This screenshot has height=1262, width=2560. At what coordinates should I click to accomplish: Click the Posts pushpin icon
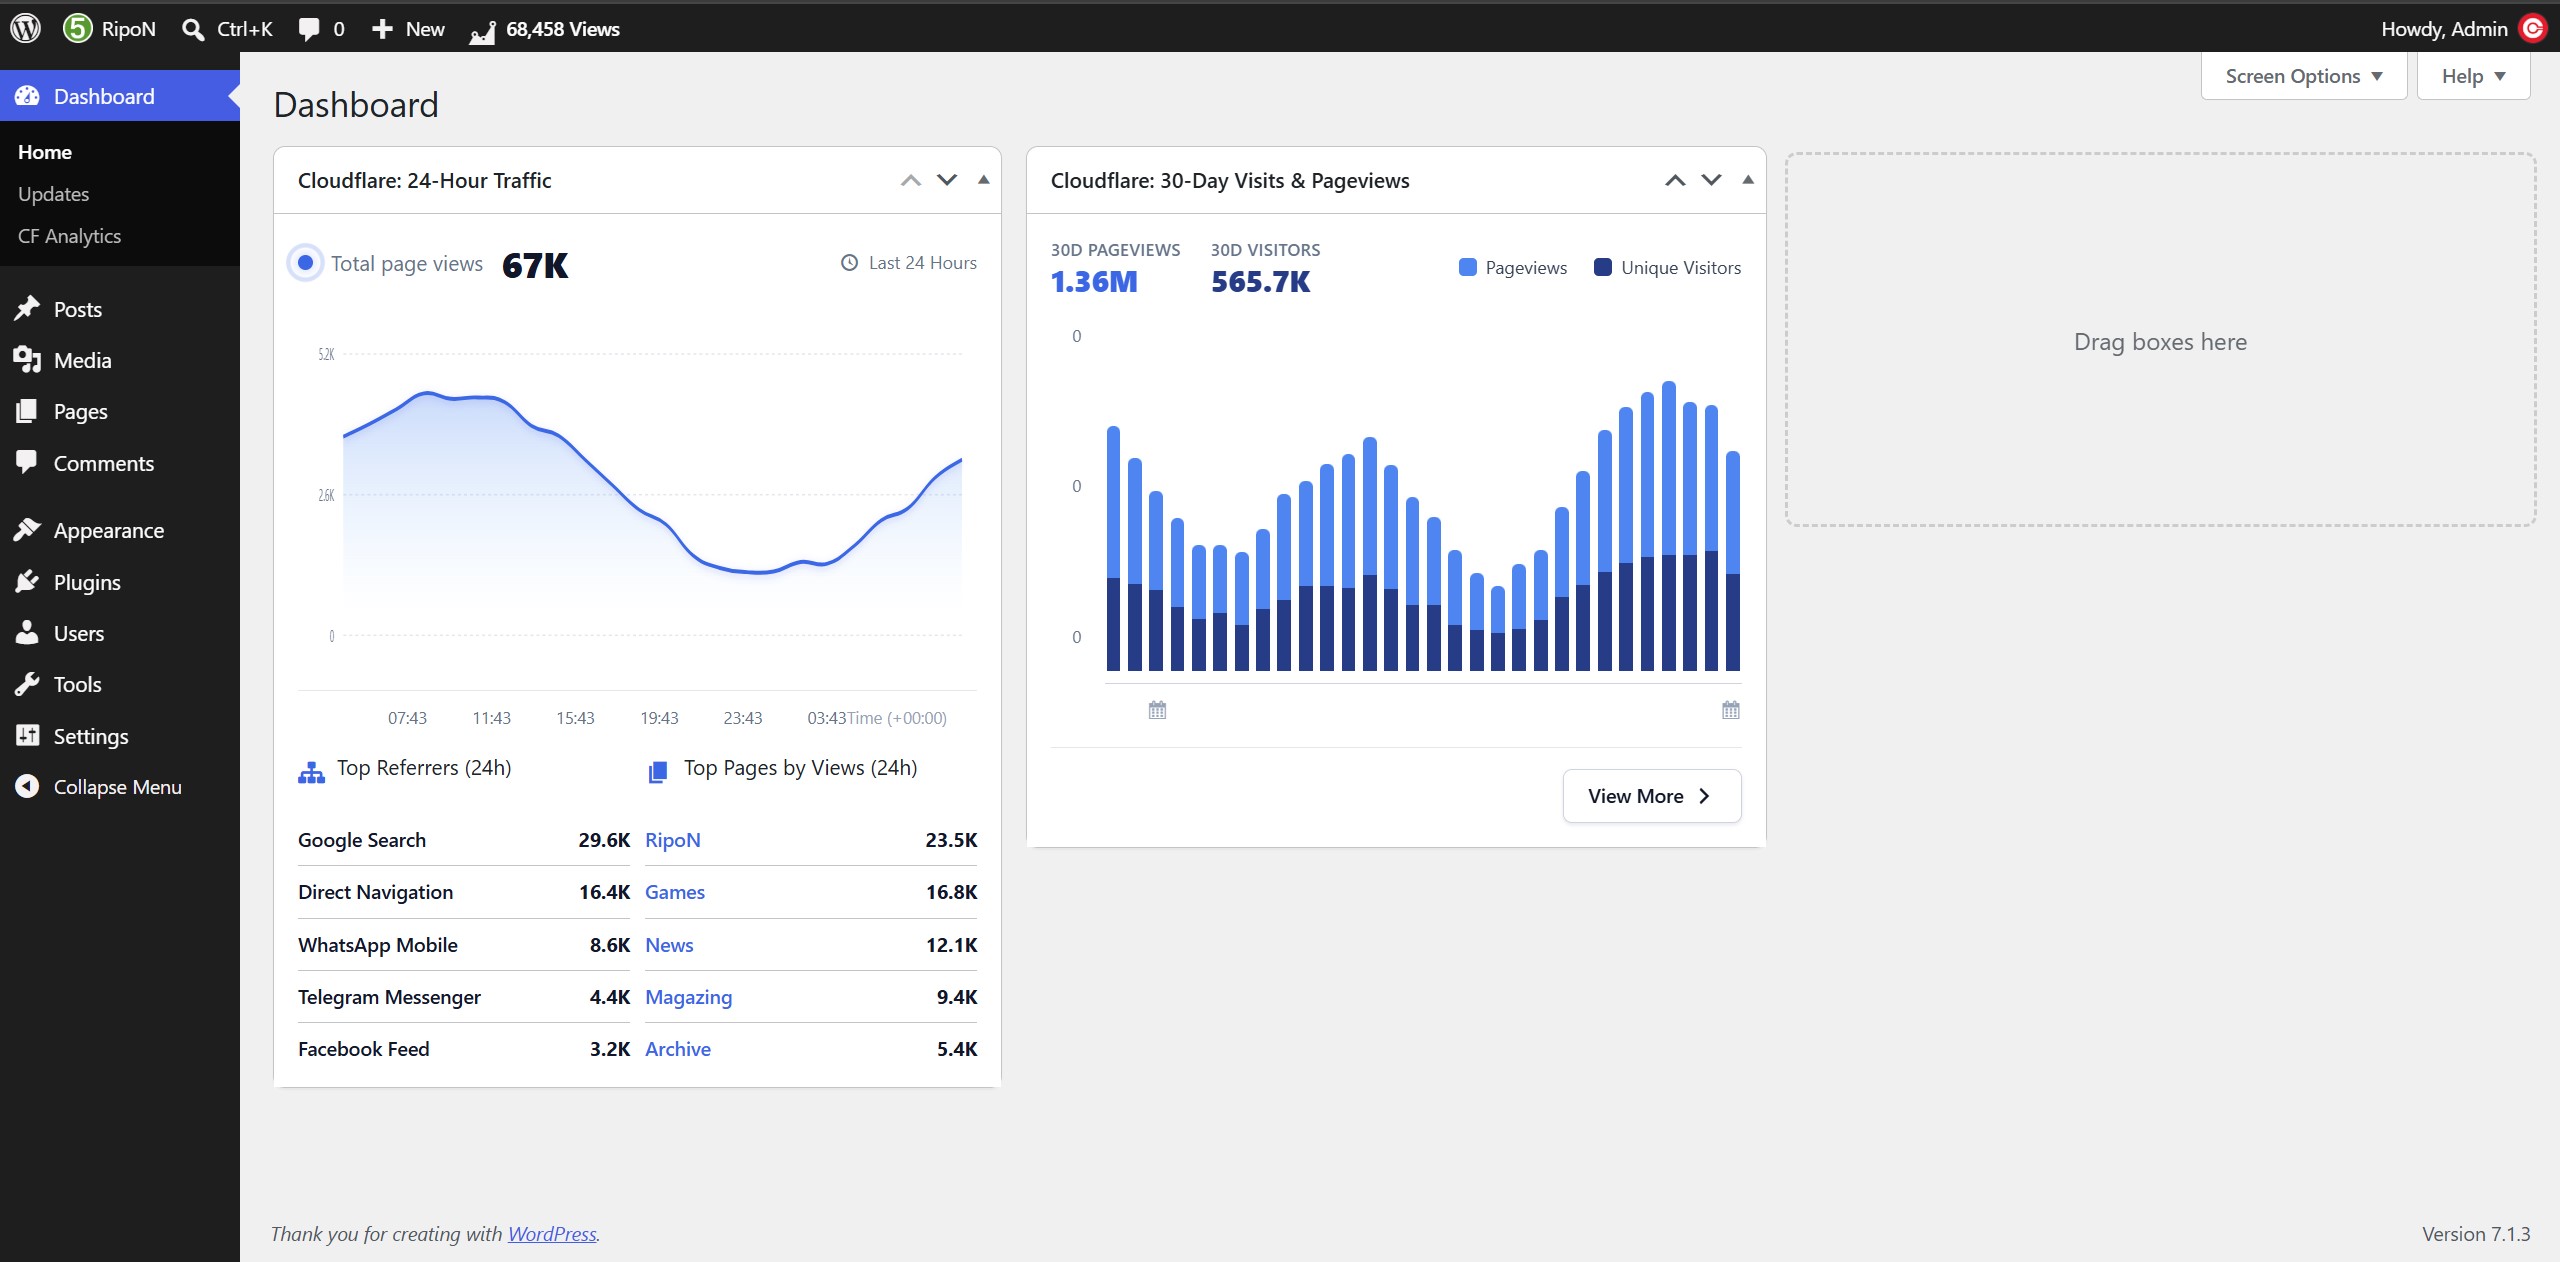tap(27, 308)
